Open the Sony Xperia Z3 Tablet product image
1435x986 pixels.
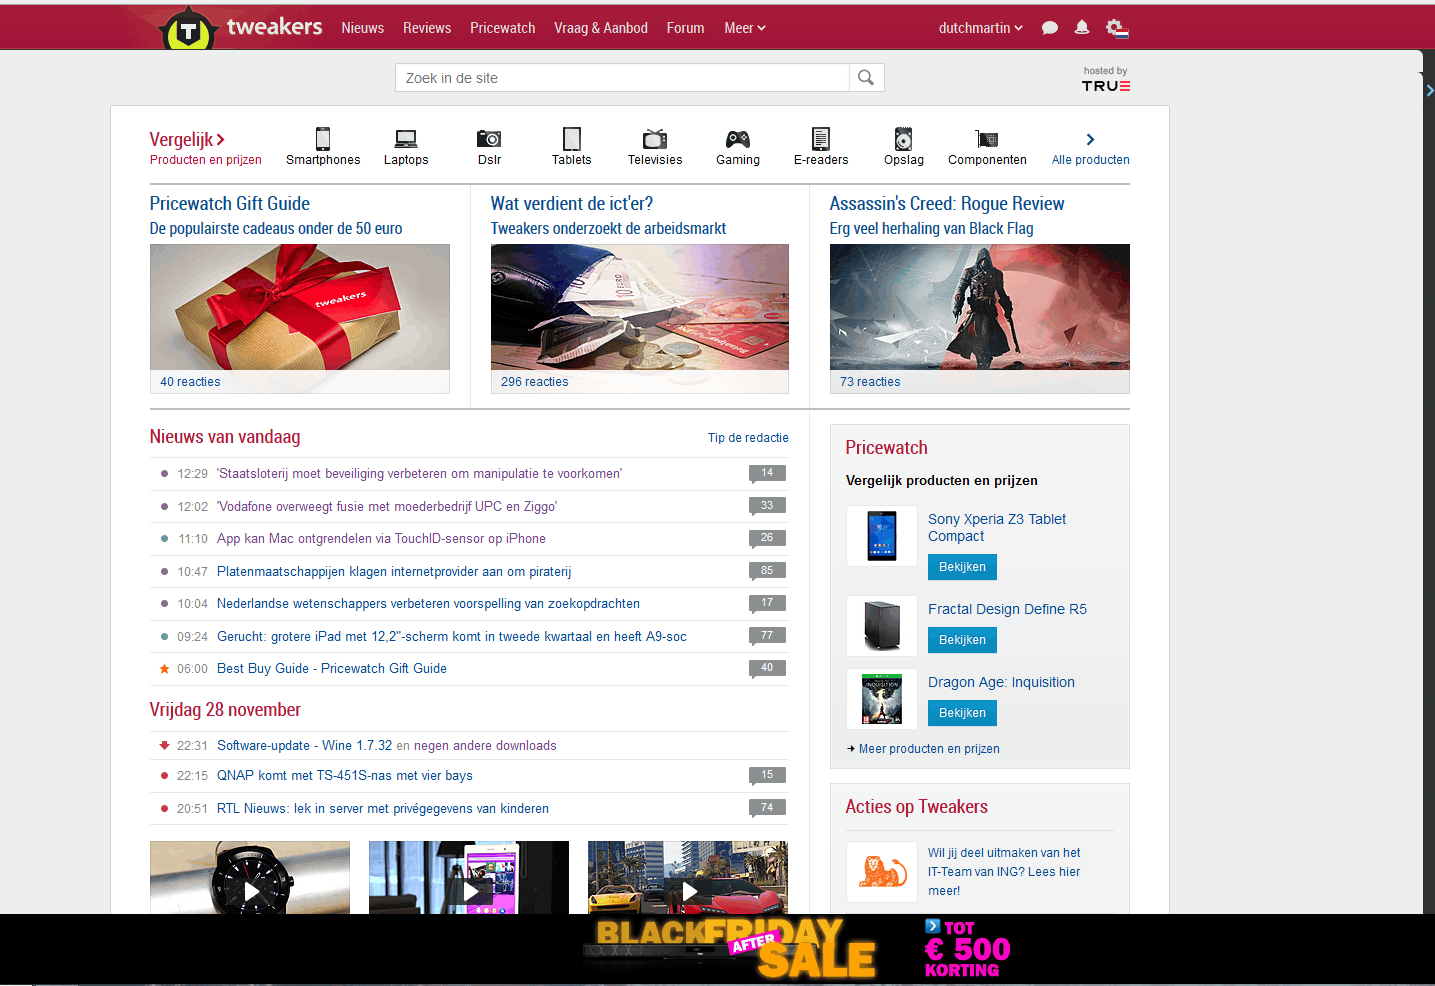point(882,536)
